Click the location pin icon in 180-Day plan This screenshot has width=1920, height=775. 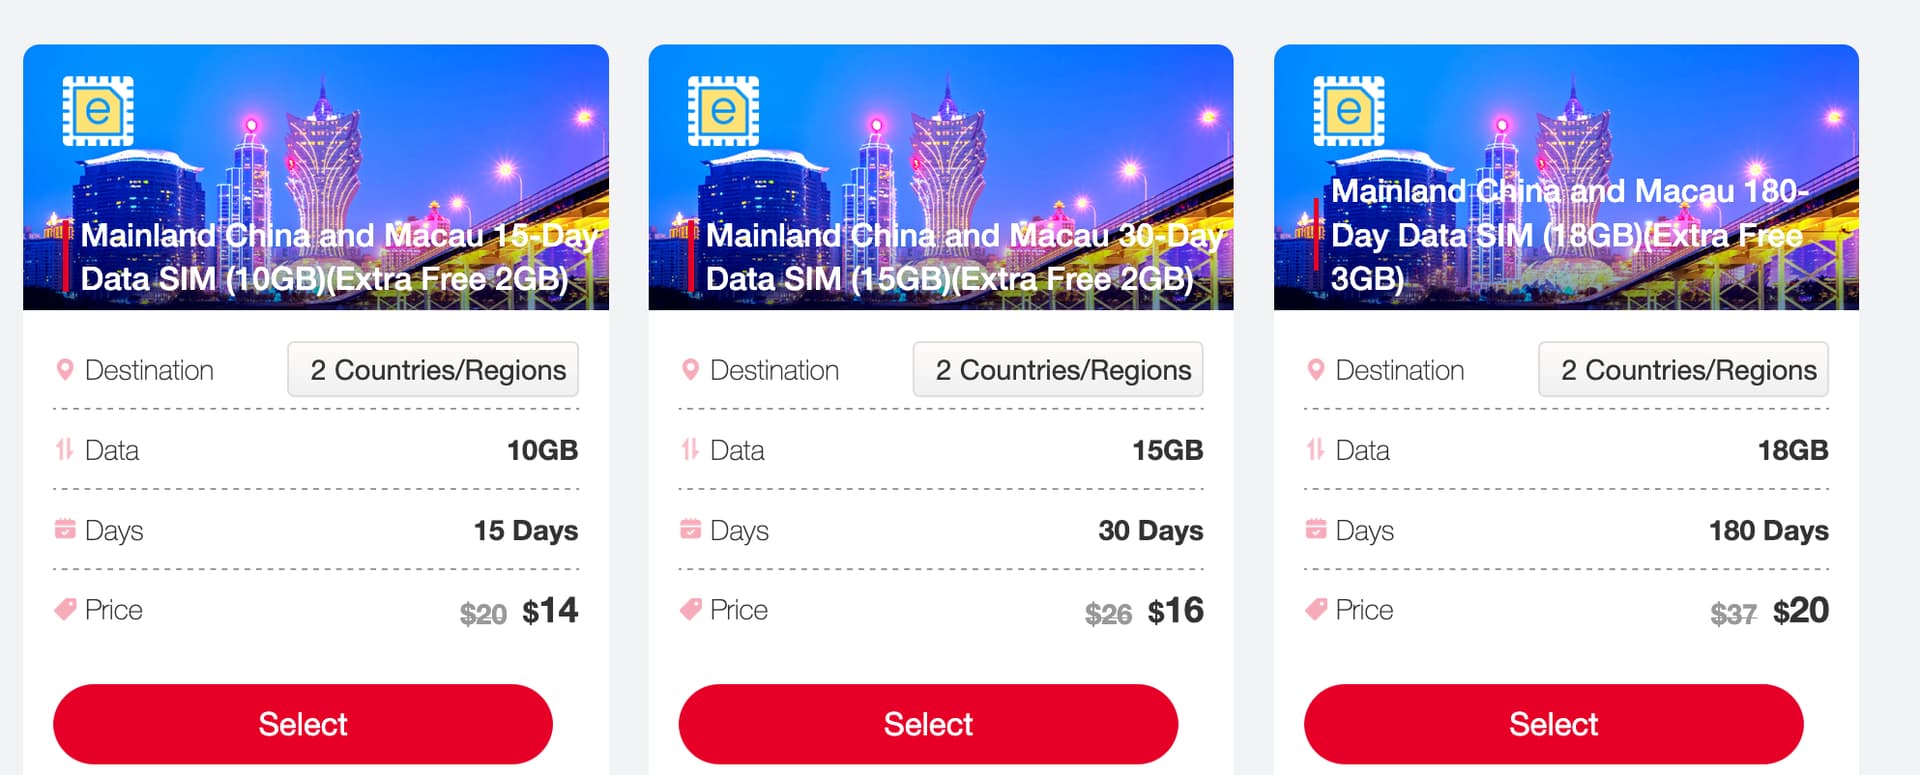point(1316,370)
